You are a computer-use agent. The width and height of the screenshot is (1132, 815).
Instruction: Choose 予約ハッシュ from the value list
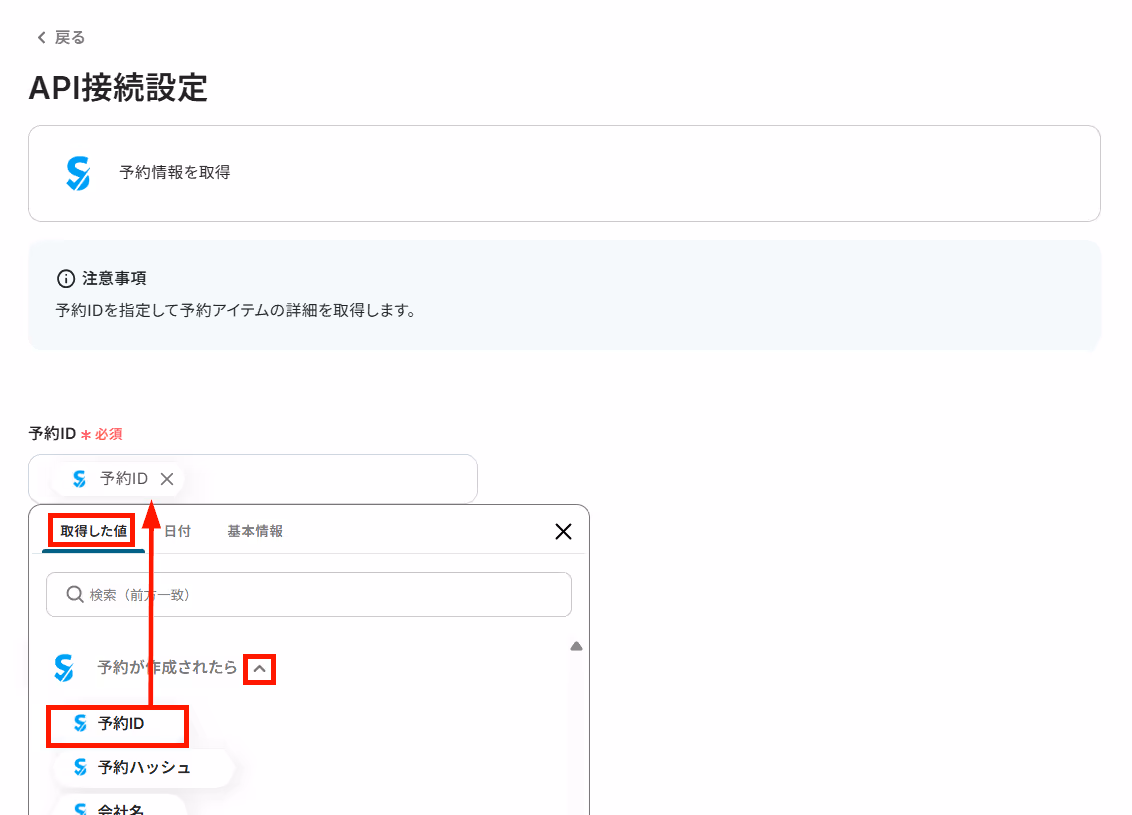143,767
